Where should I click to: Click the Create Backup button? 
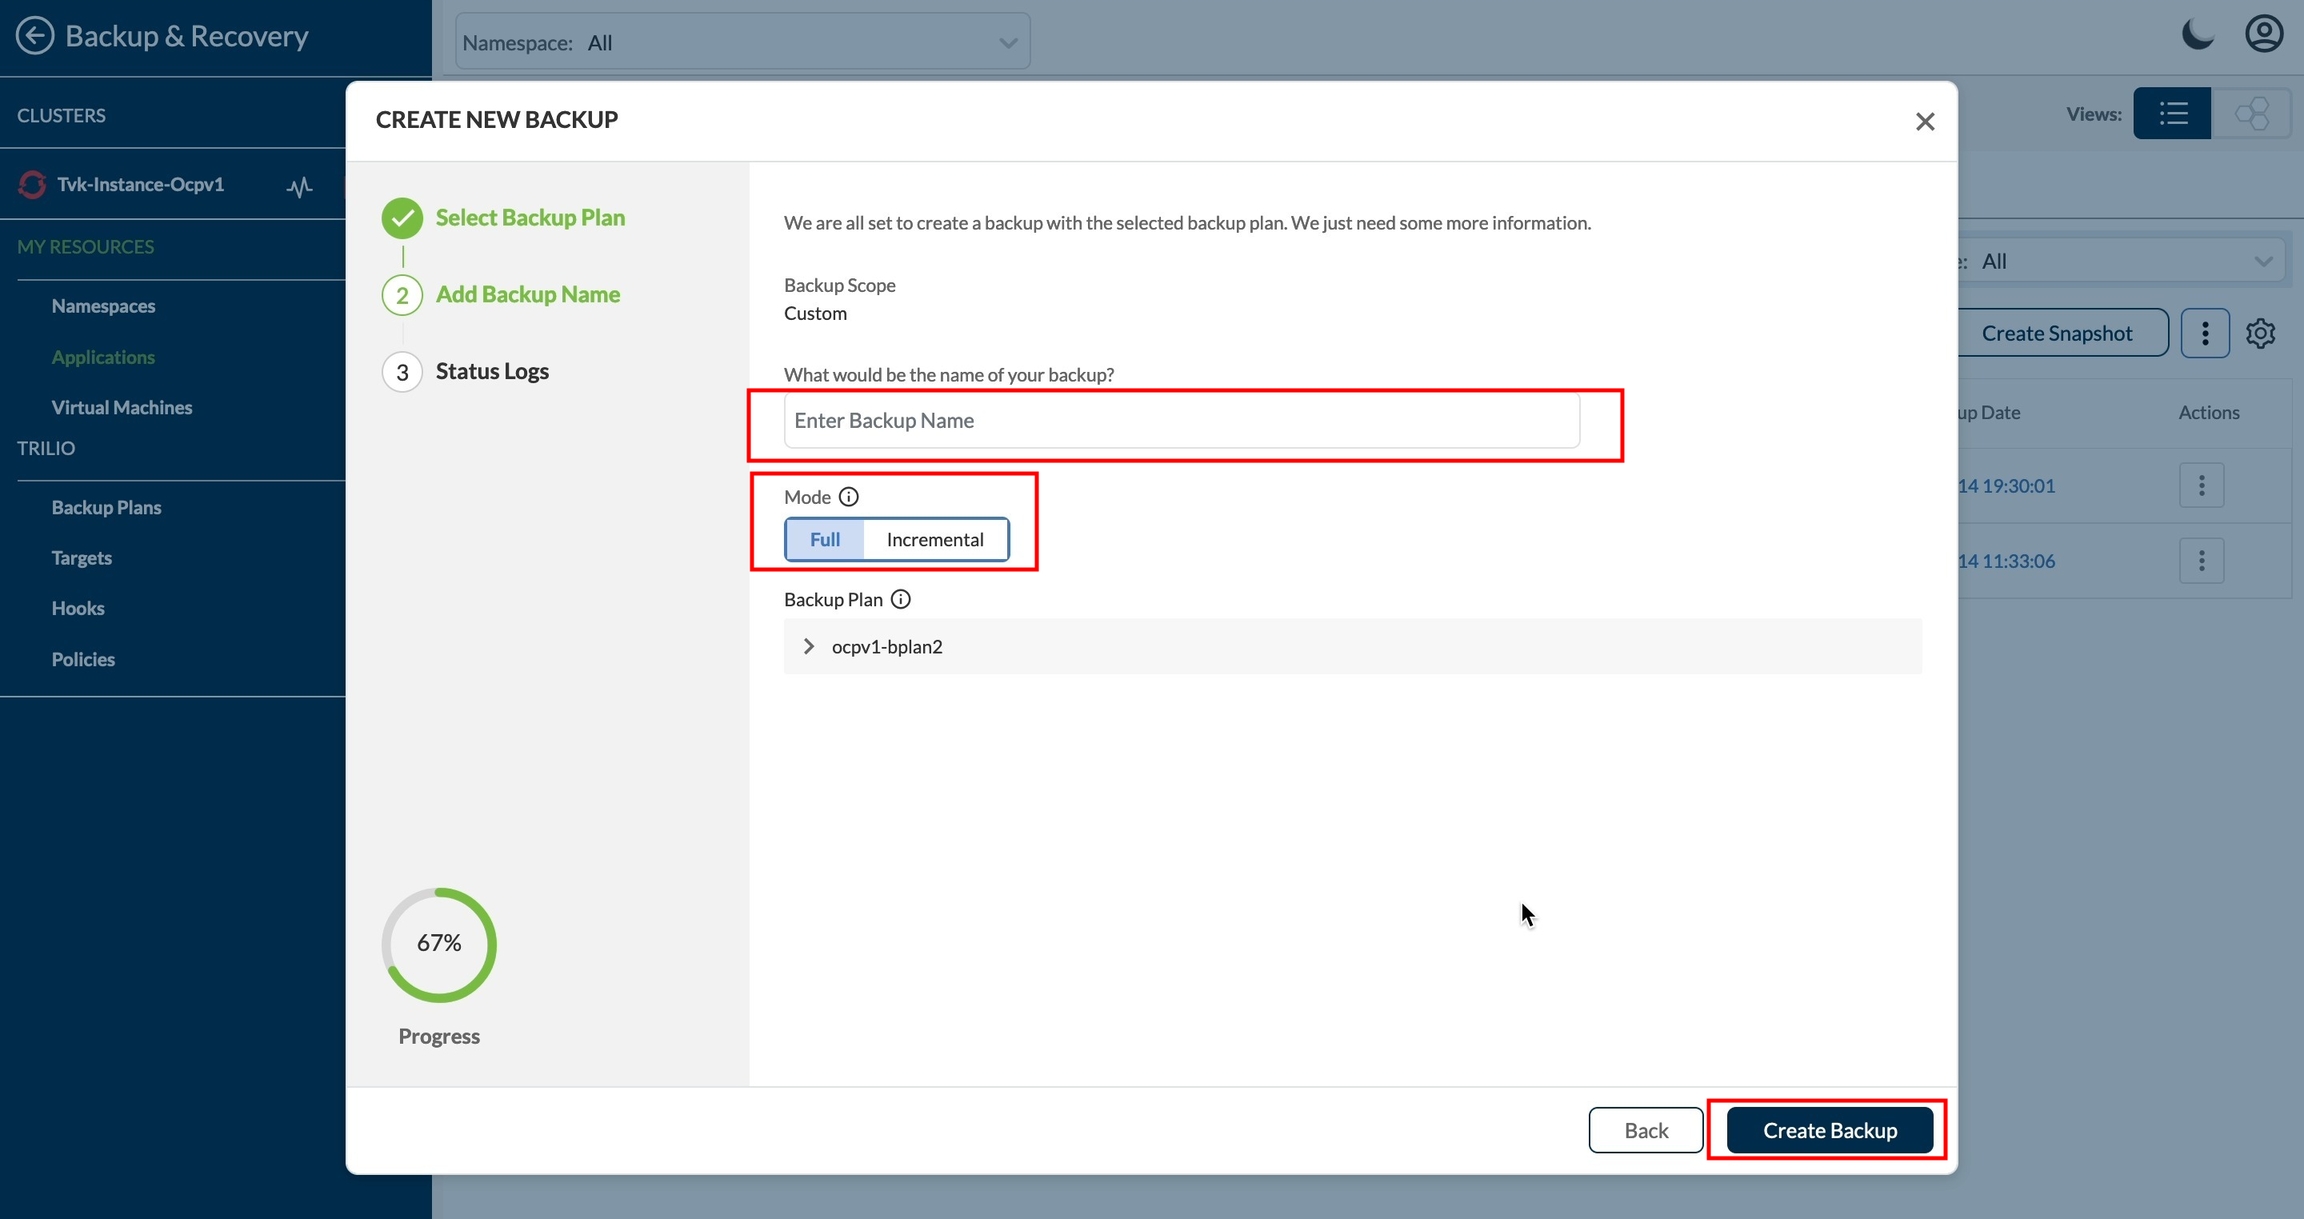1829,1130
